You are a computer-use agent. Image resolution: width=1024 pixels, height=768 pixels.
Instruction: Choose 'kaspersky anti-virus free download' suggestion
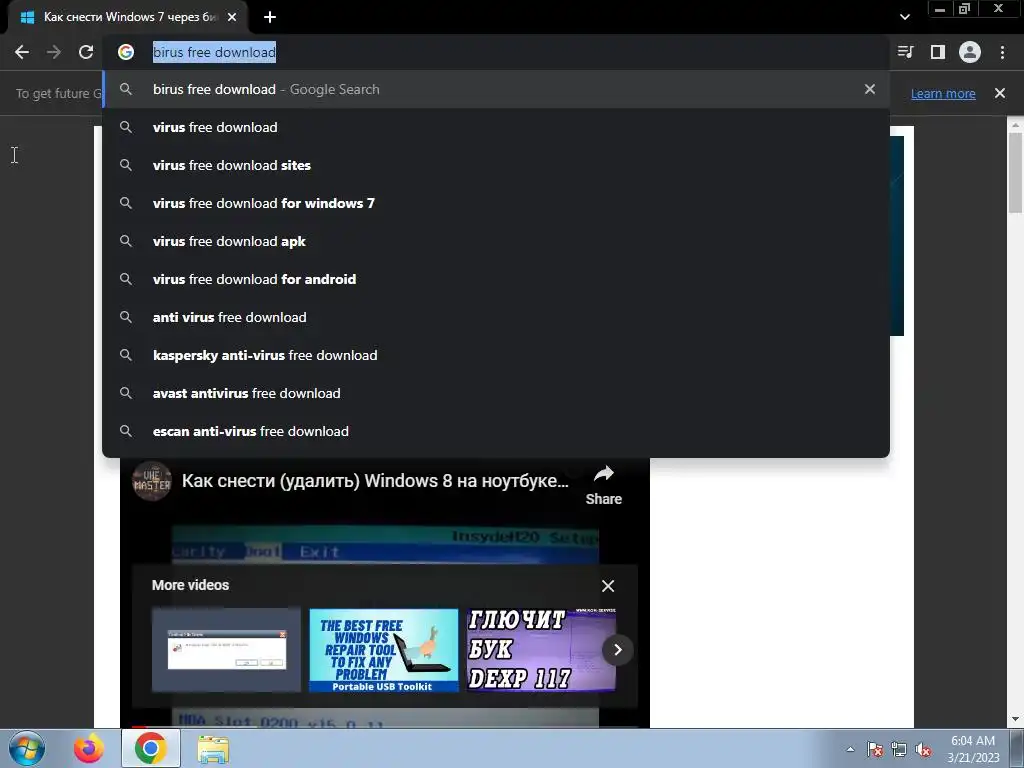click(496, 355)
